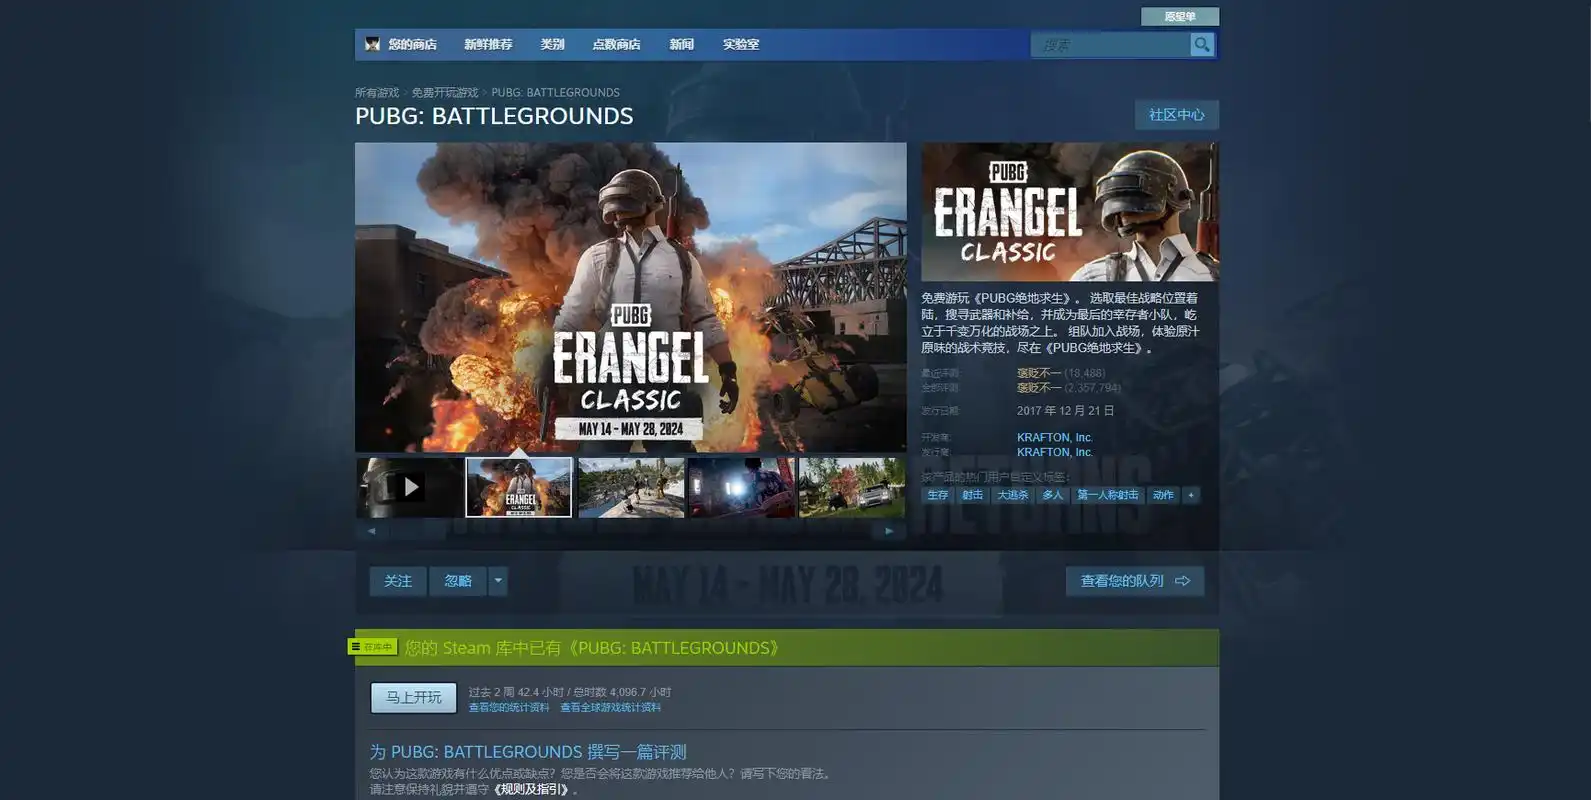The width and height of the screenshot is (1591, 800).
Task: Select the dark flashlight screenshot thumbnail
Action: (x=741, y=487)
